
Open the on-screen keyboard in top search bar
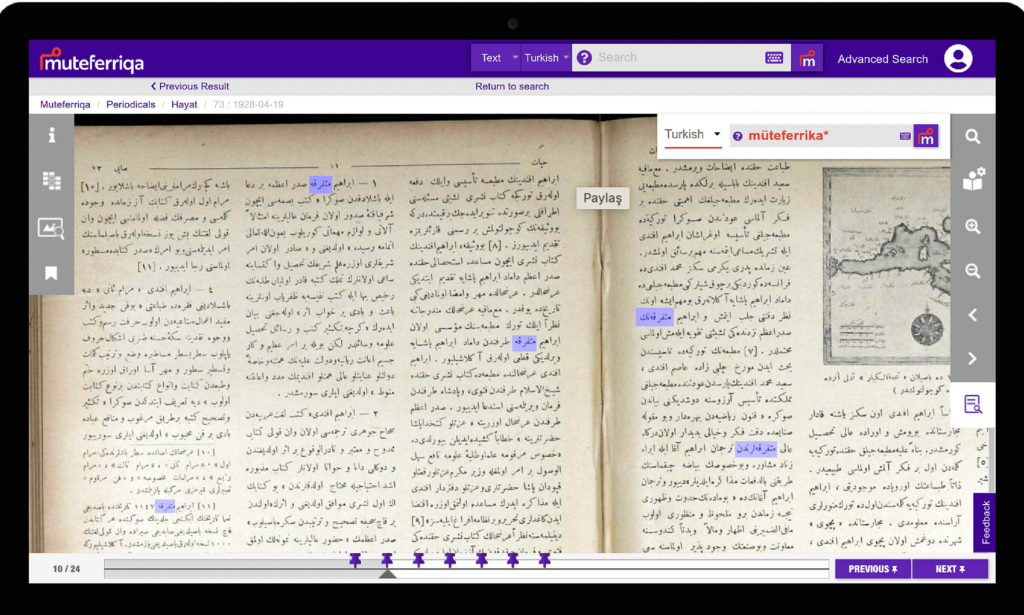(x=774, y=58)
